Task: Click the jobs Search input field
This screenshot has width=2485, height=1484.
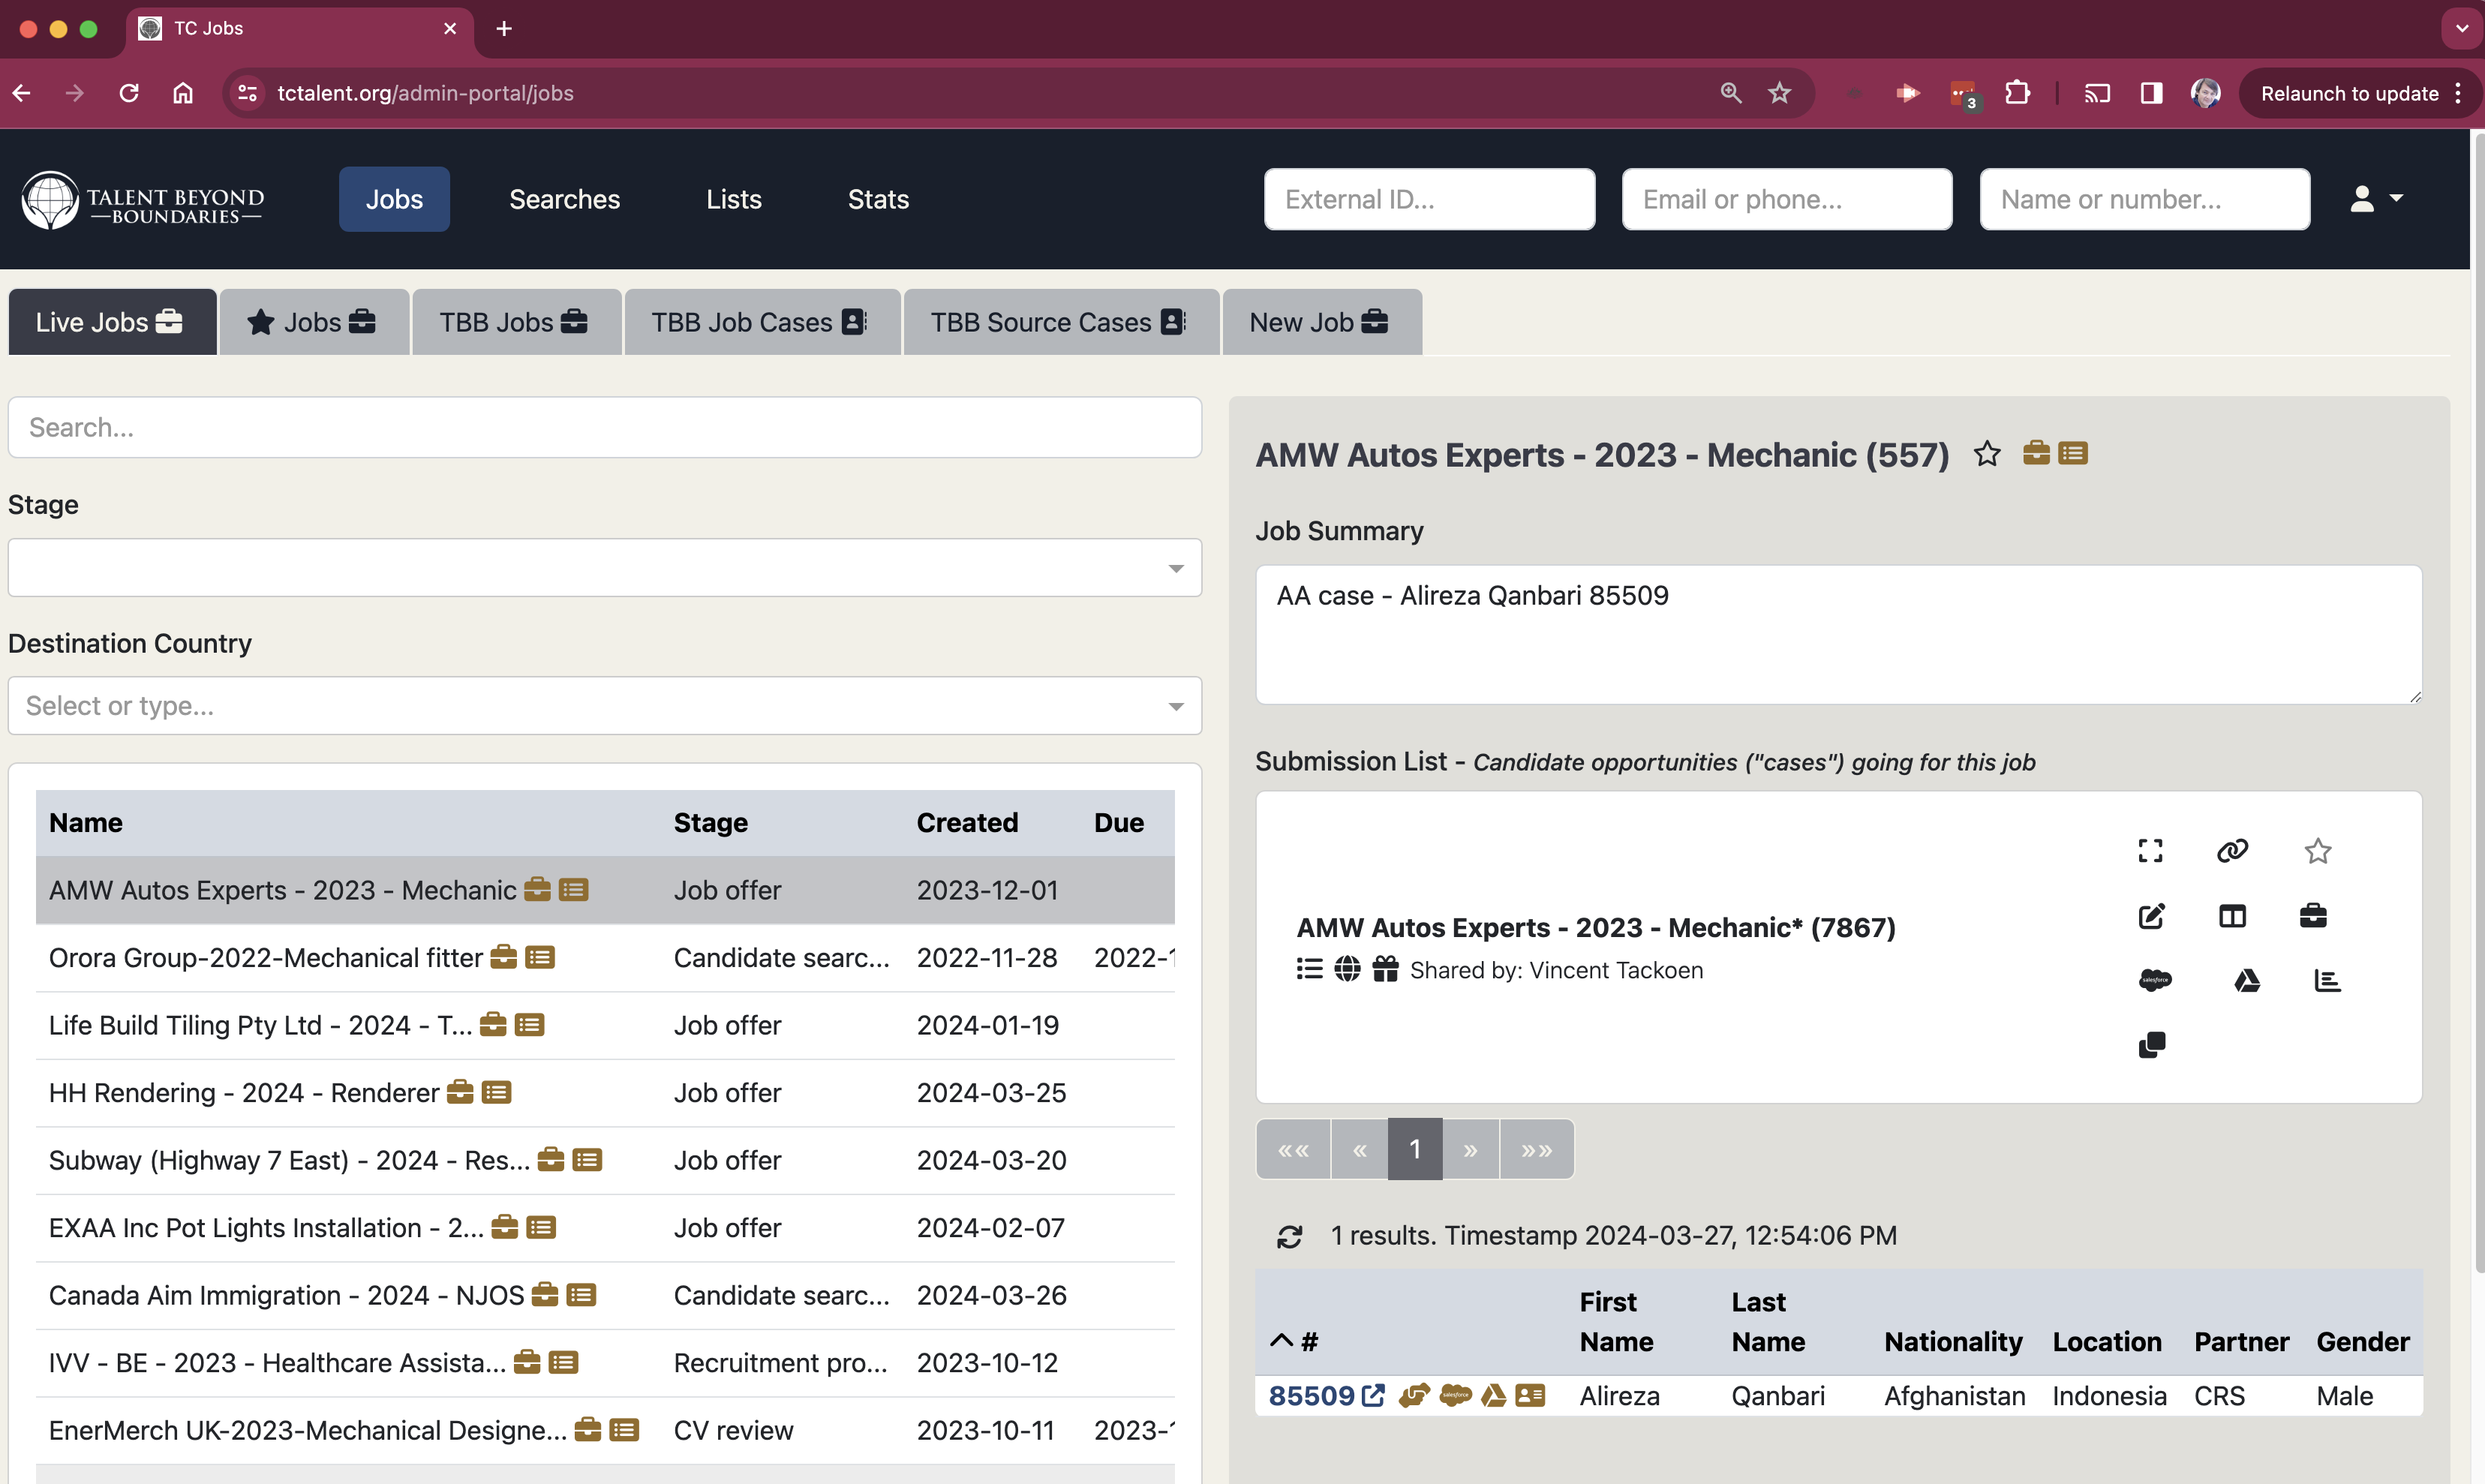Action: (x=604, y=428)
